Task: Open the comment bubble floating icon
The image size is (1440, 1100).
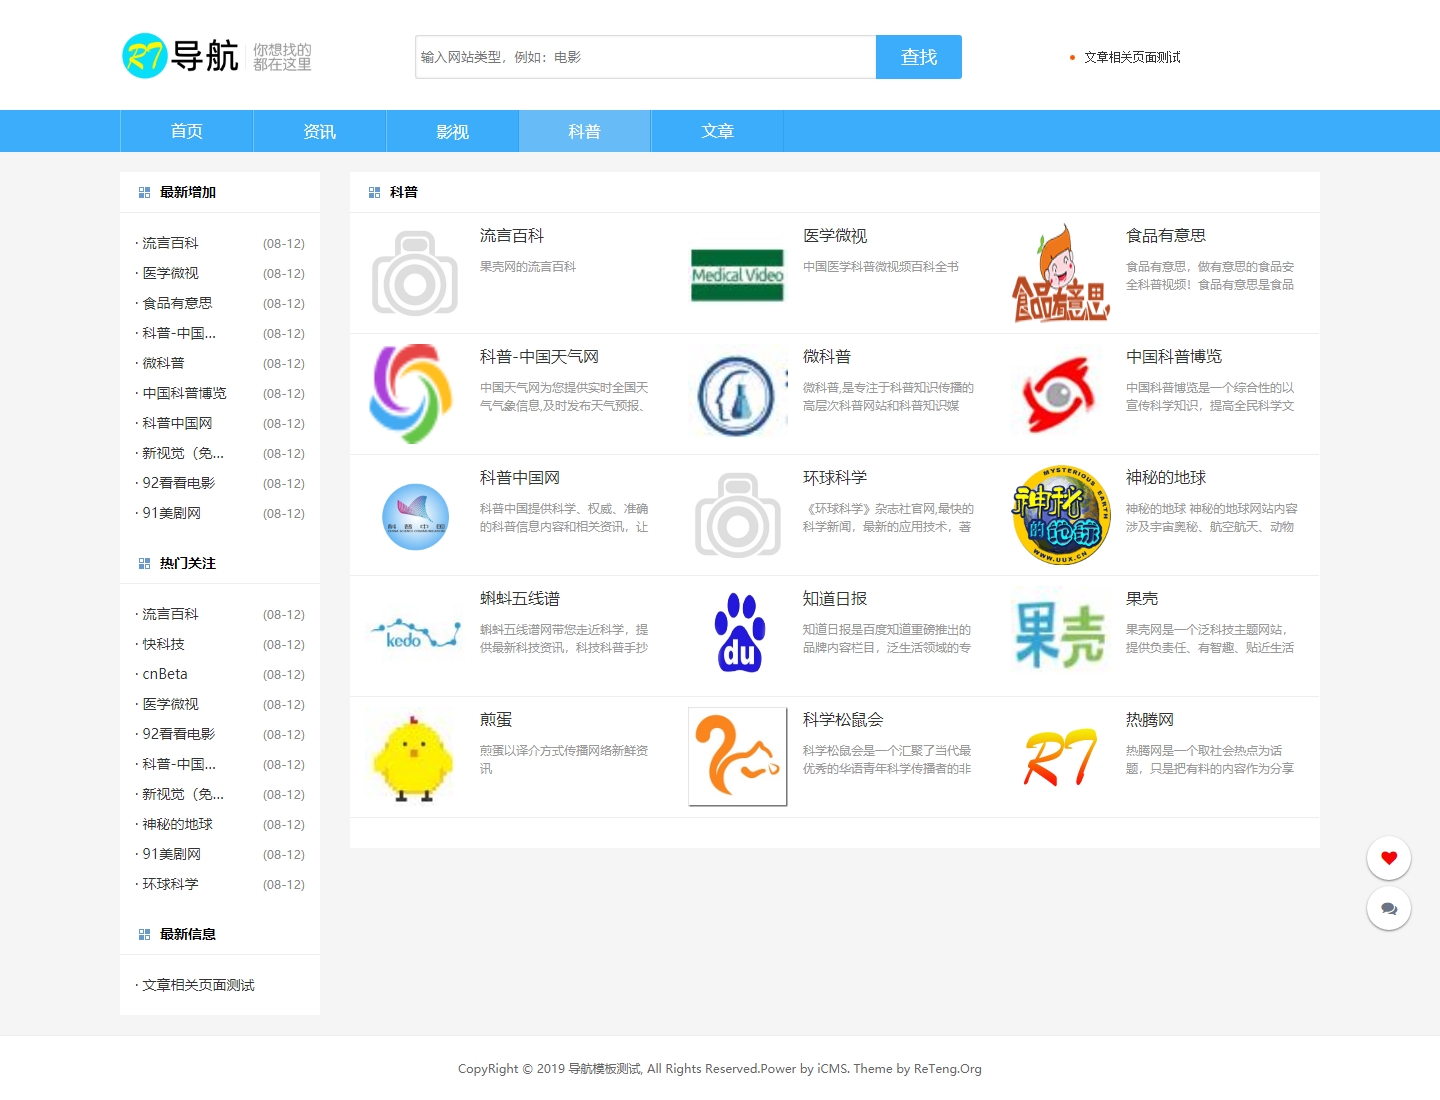Action: click(1388, 908)
